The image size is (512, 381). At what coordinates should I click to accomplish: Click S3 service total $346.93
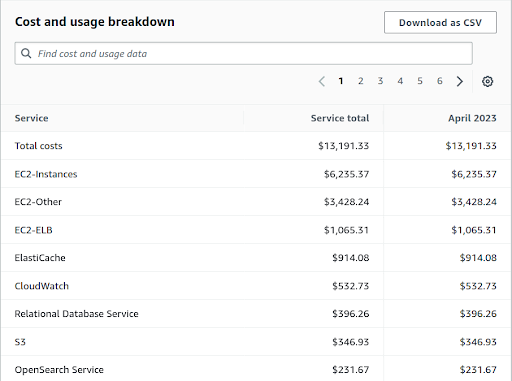[x=351, y=342]
